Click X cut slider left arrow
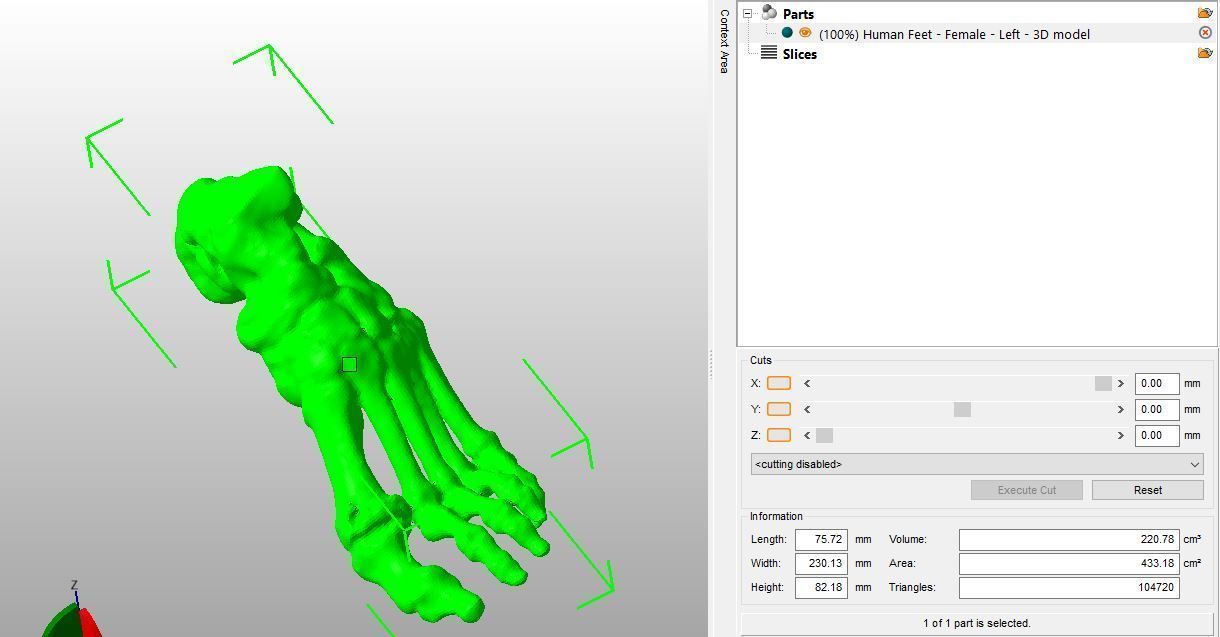The height and width of the screenshot is (637, 1220). (807, 383)
